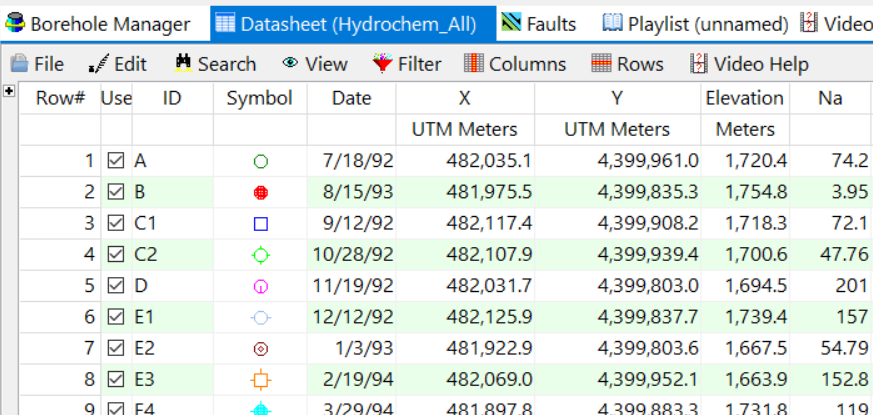Click the Edit pencil menu item
This screenshot has width=873, height=415.
pos(118,64)
